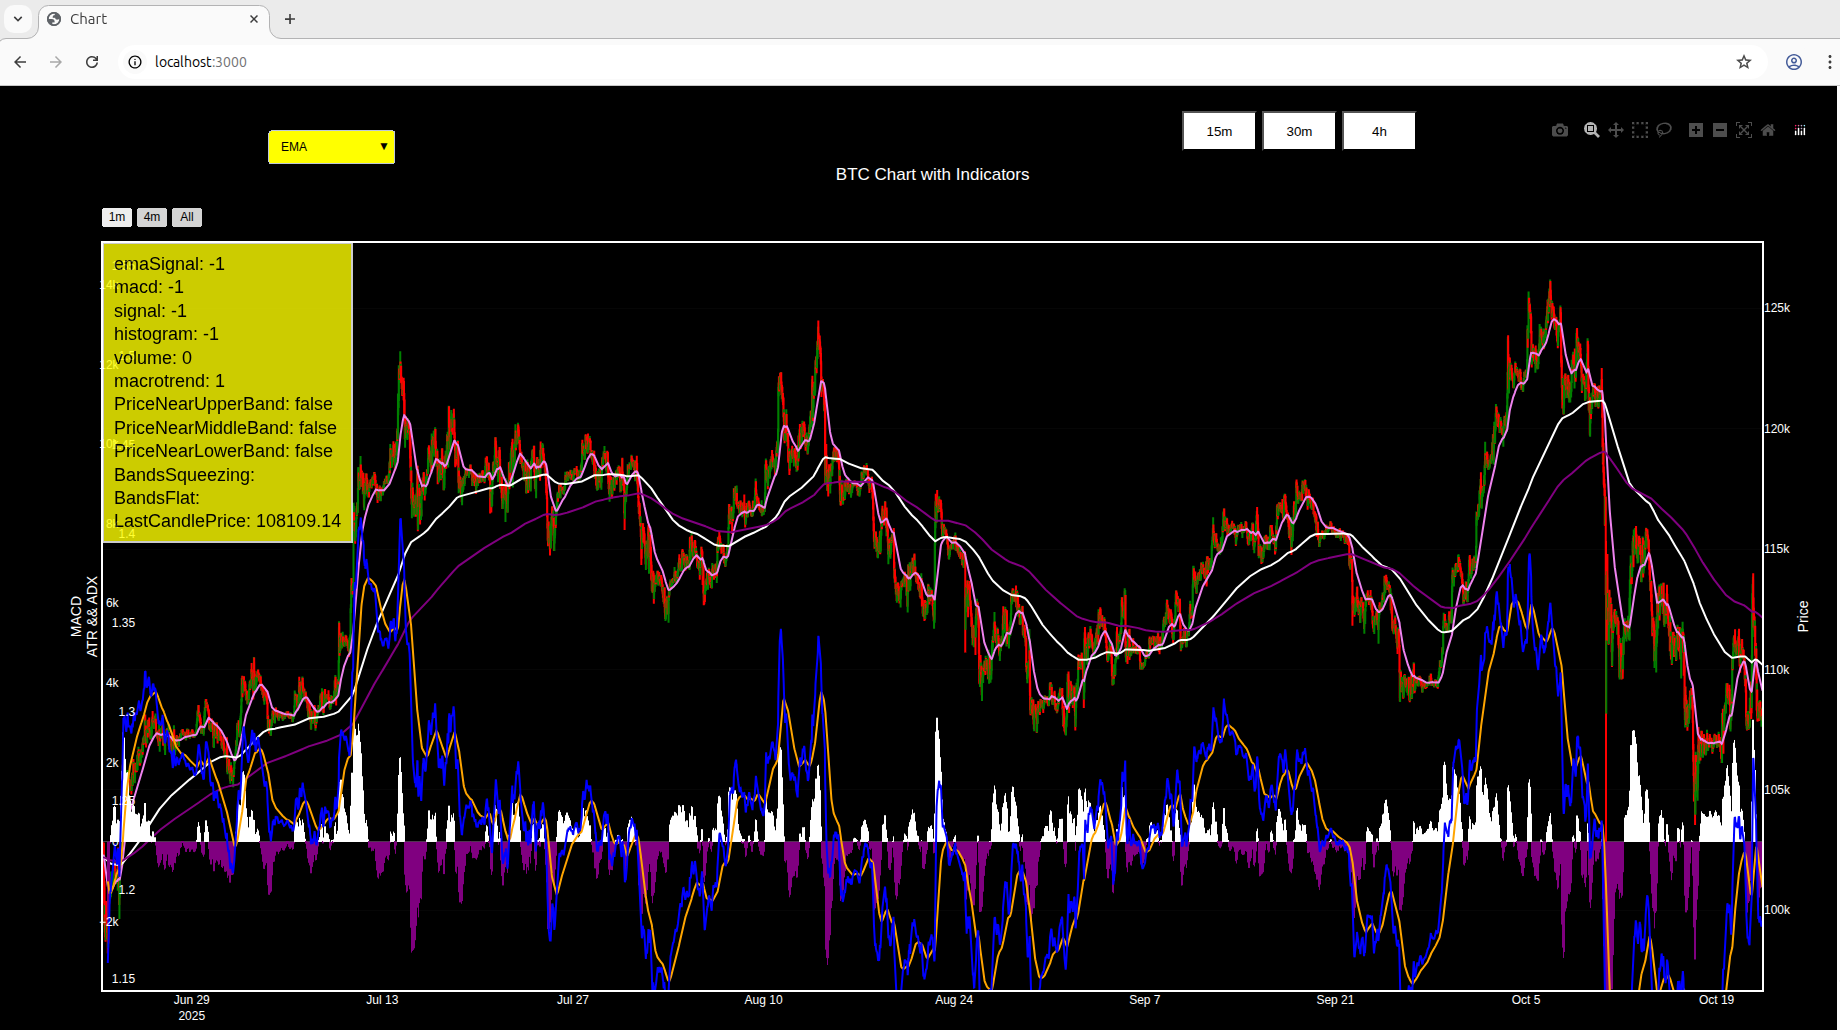Download plot as PNG camera icon
The image size is (1840, 1030).
point(1560,131)
